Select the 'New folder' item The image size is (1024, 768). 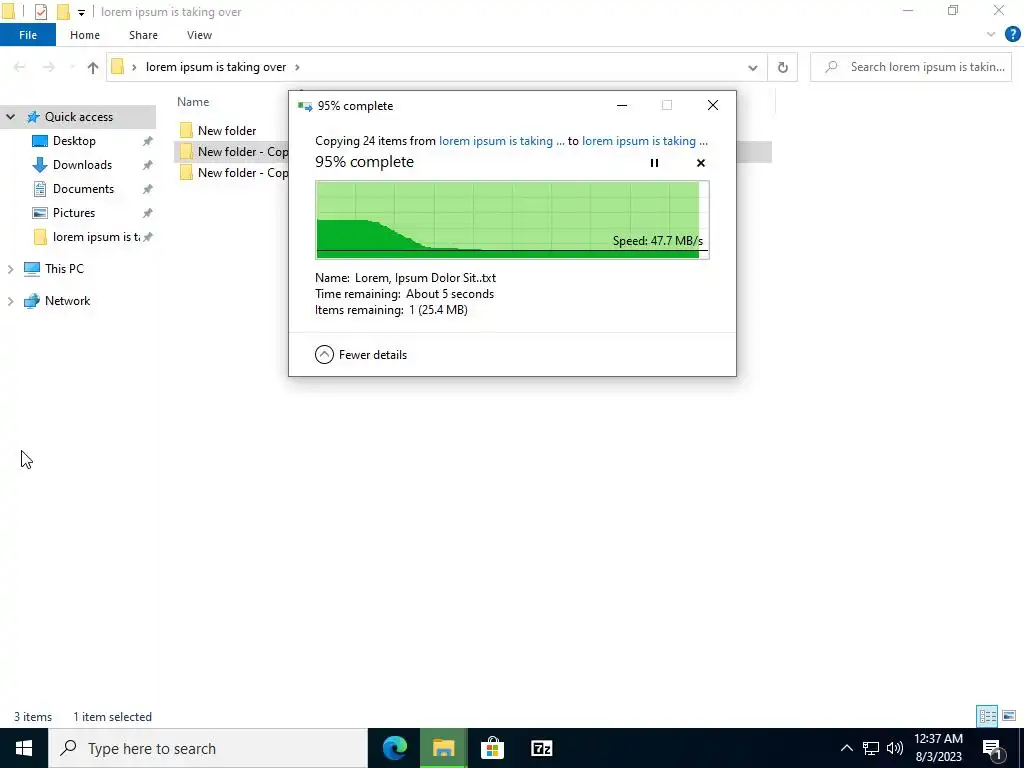(x=227, y=131)
